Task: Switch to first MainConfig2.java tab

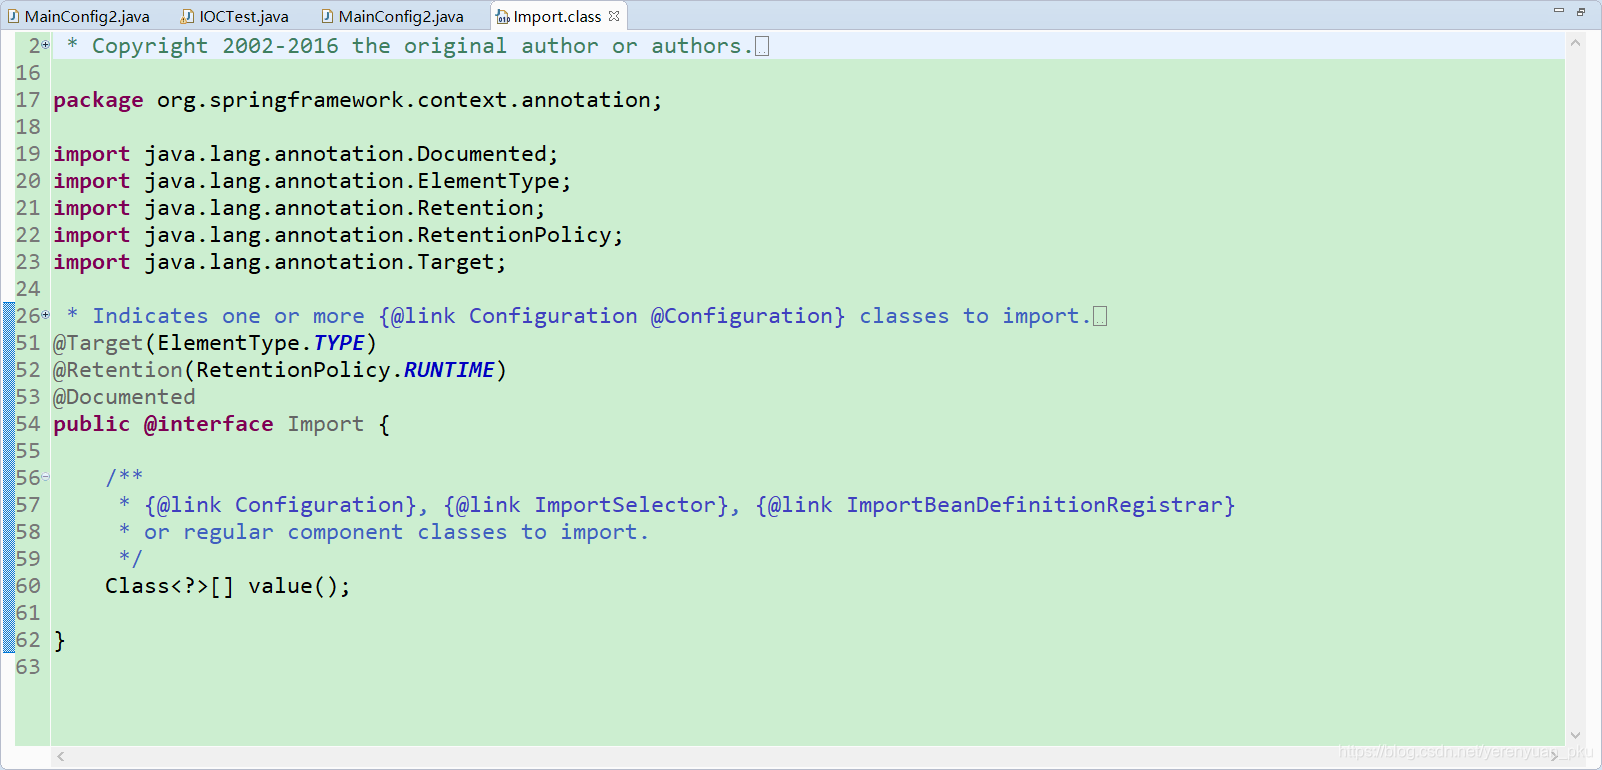Action: pyautogui.click(x=78, y=16)
